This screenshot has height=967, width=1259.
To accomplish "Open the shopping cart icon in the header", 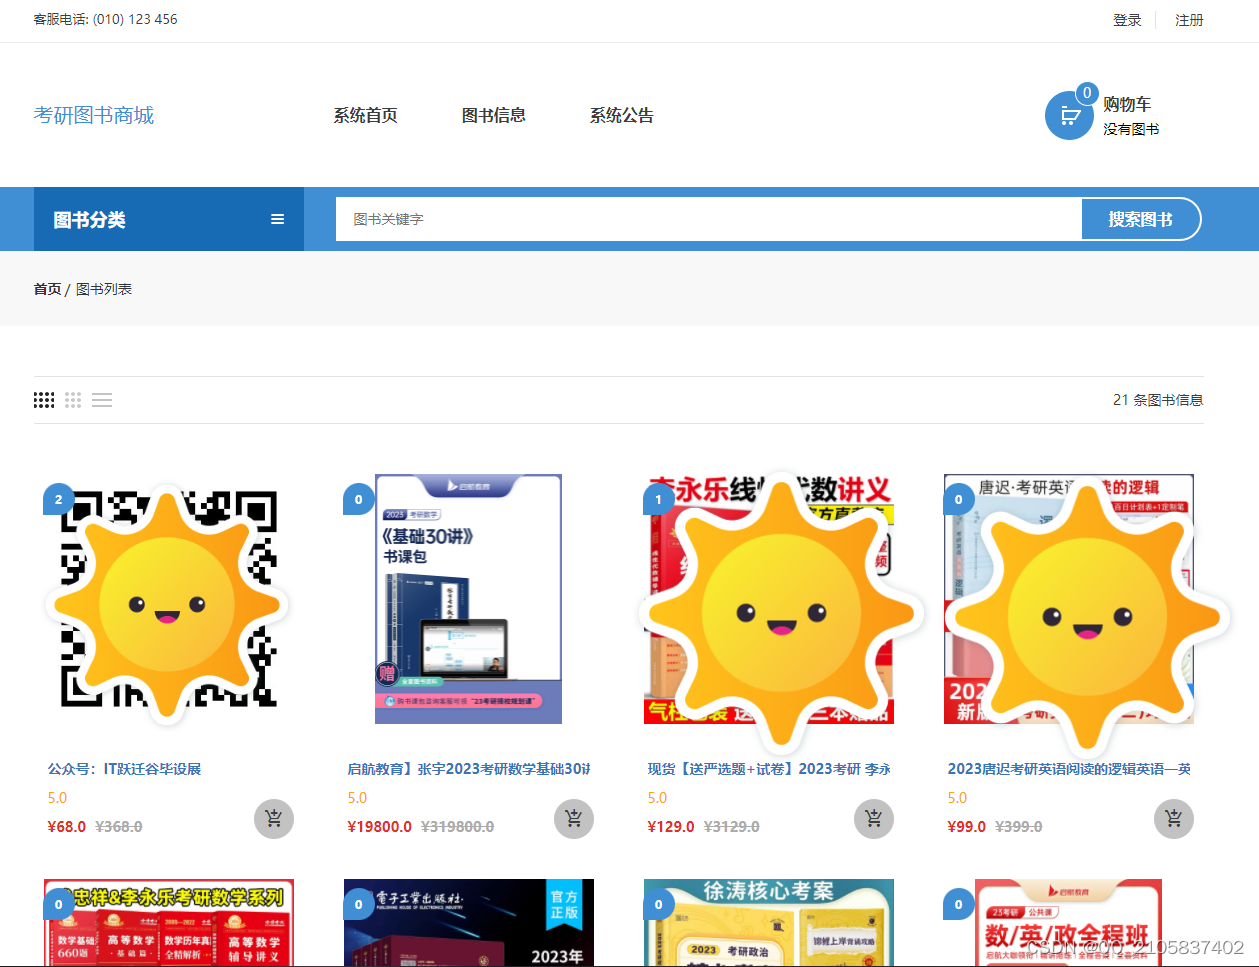I will pyautogui.click(x=1069, y=115).
